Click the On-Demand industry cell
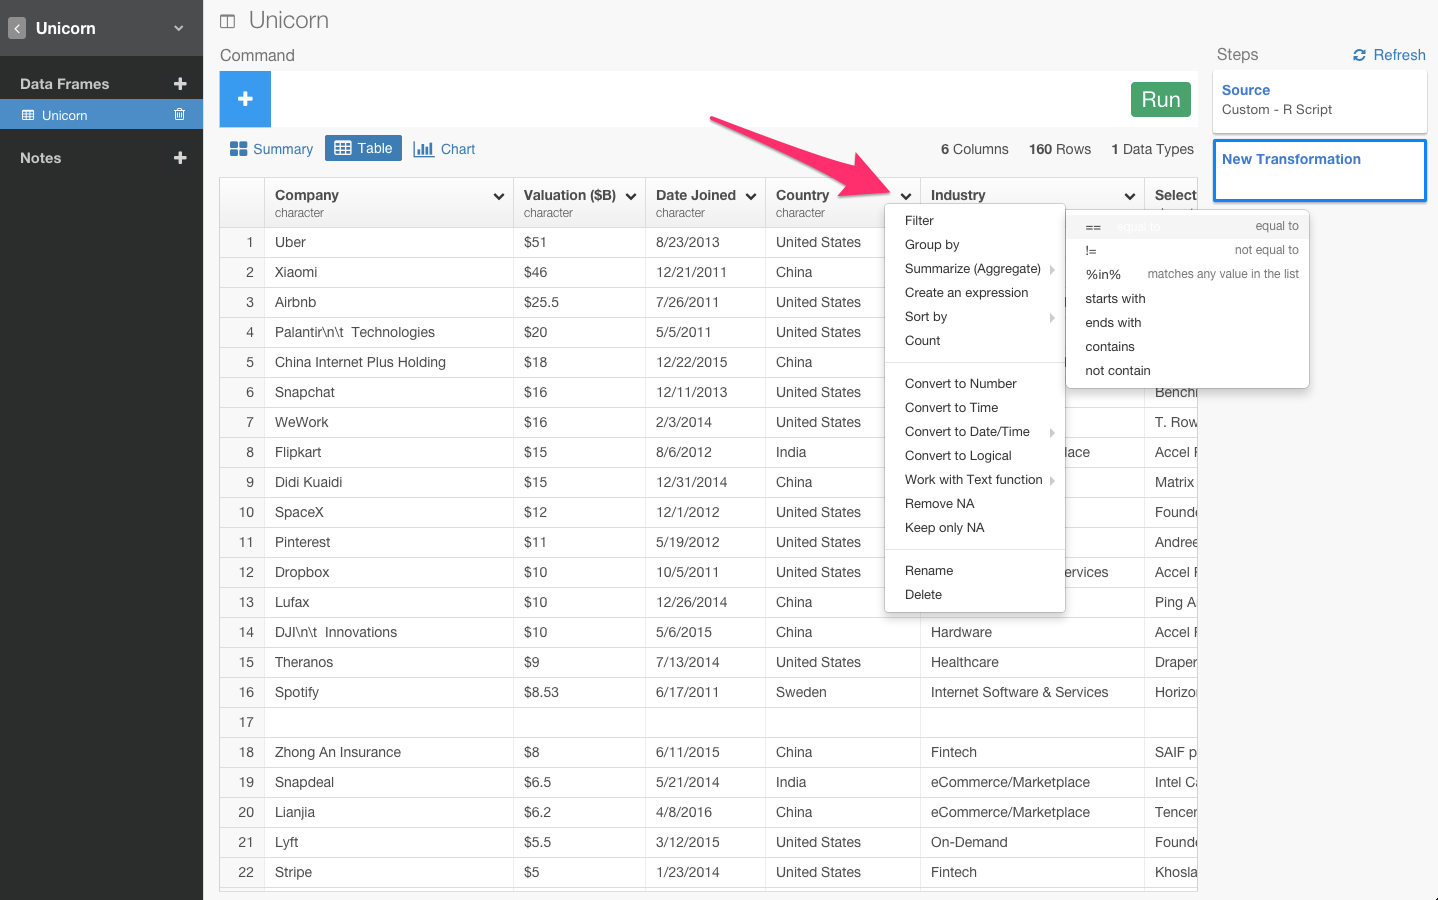The height and width of the screenshot is (900, 1438). (1032, 842)
